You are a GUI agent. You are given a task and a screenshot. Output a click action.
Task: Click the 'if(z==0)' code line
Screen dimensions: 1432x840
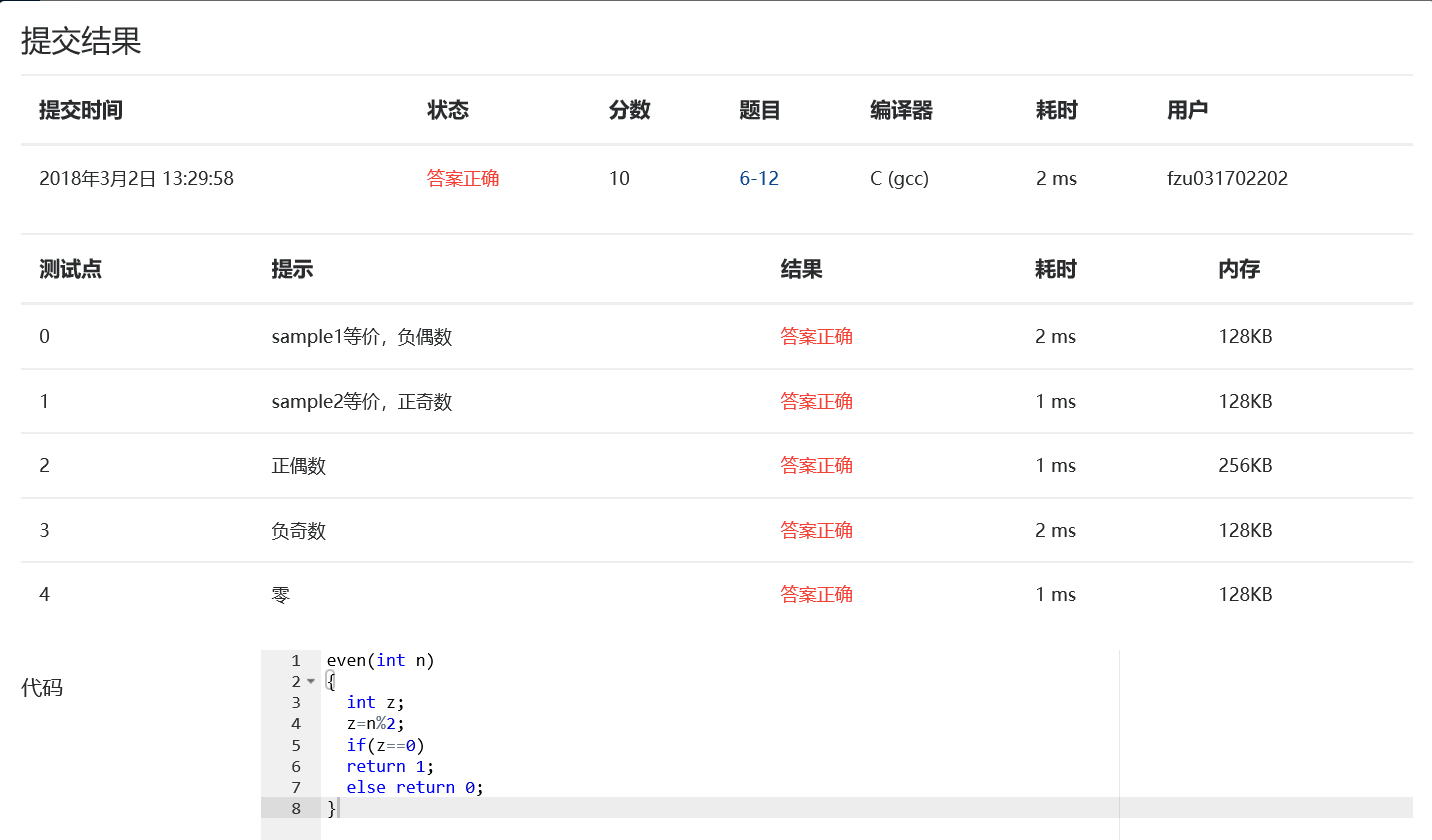click(x=386, y=745)
